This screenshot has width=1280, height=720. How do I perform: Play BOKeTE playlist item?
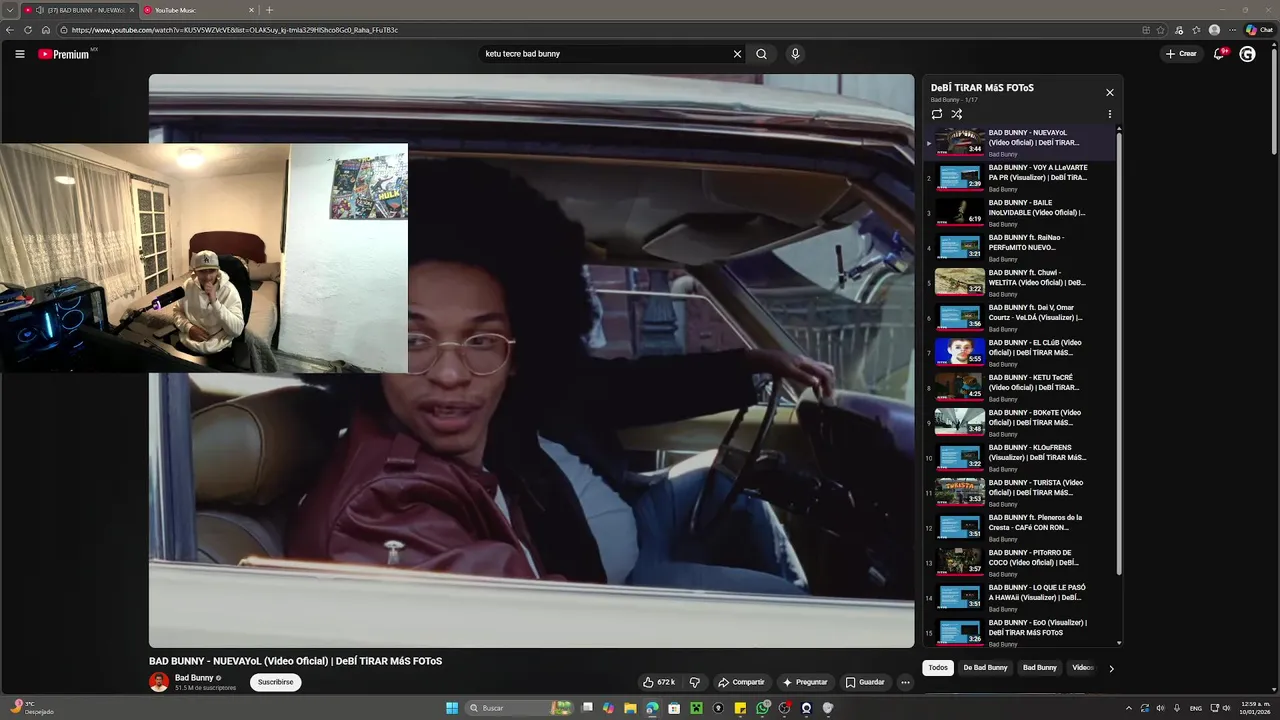(x=1019, y=423)
